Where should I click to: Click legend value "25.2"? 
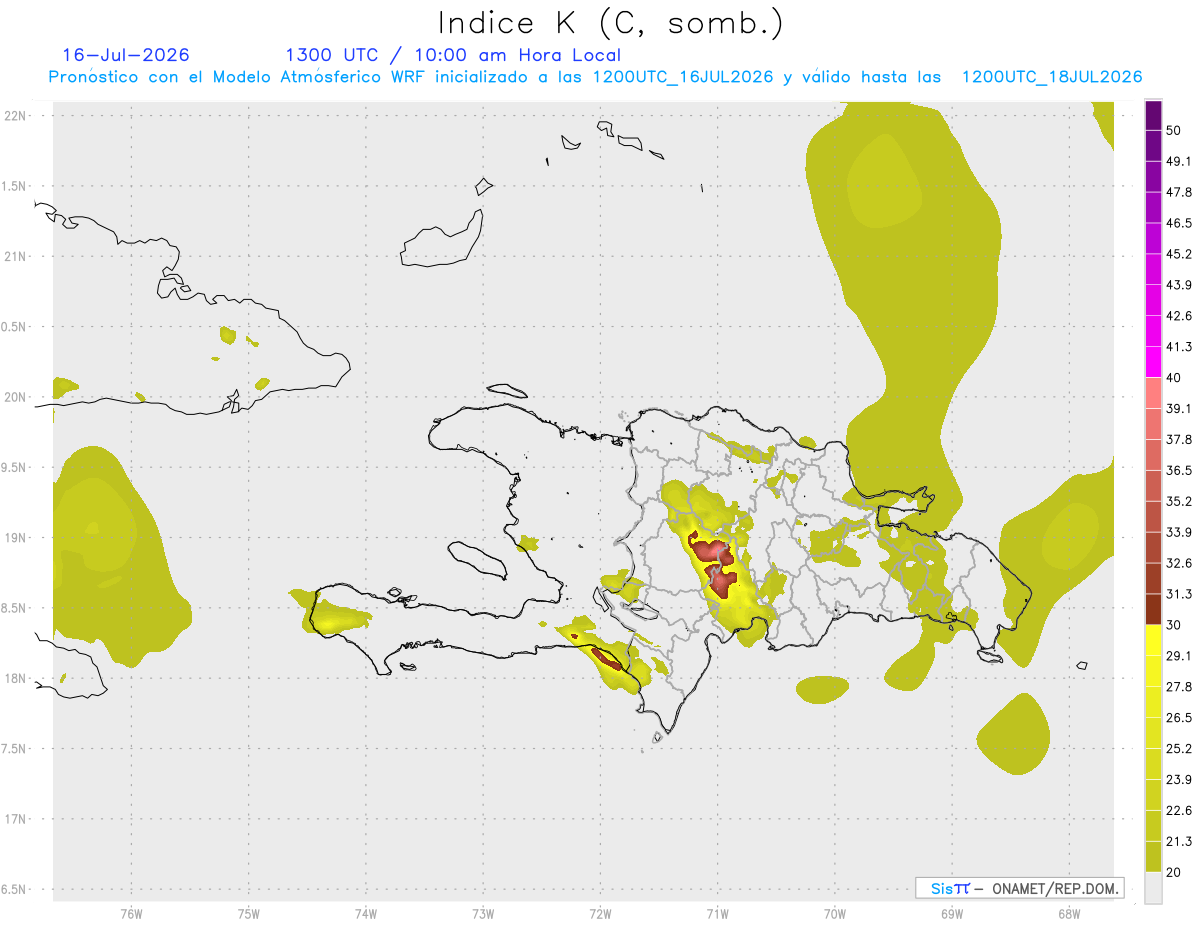pos(1179,749)
